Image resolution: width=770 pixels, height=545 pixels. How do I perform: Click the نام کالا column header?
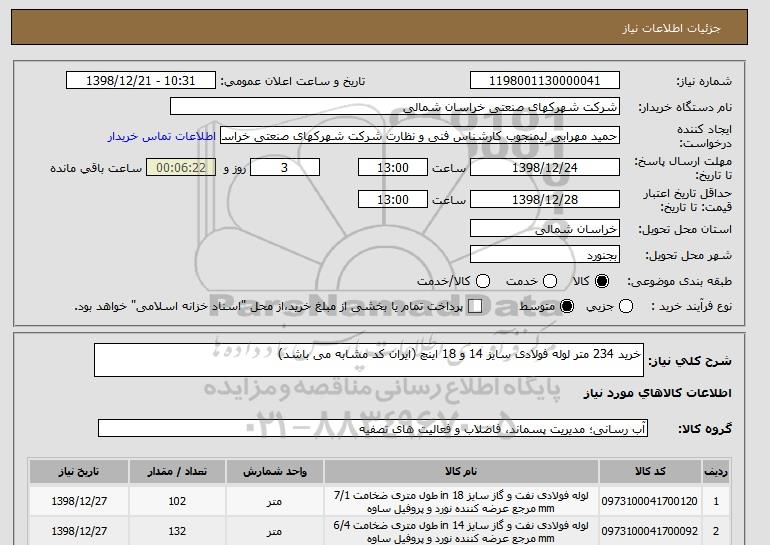click(x=461, y=471)
